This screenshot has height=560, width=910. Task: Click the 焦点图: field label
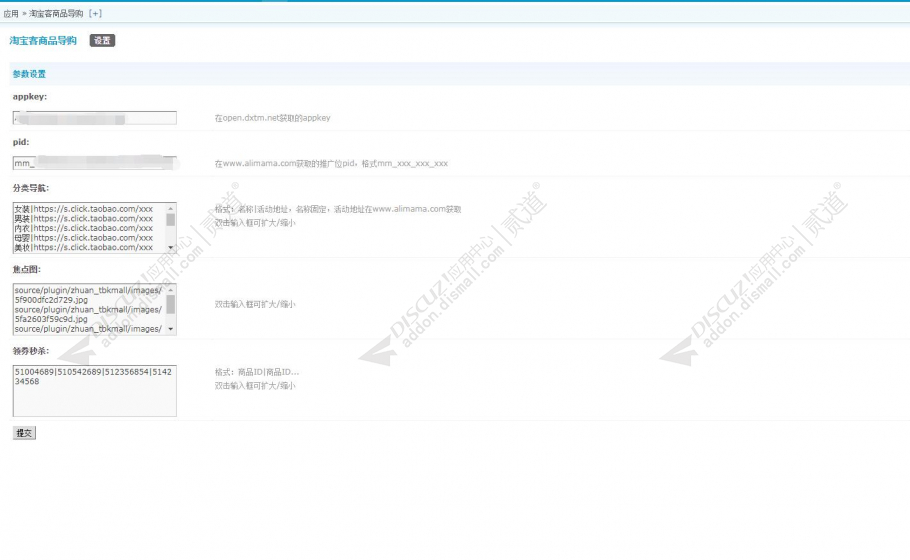click(x=27, y=269)
